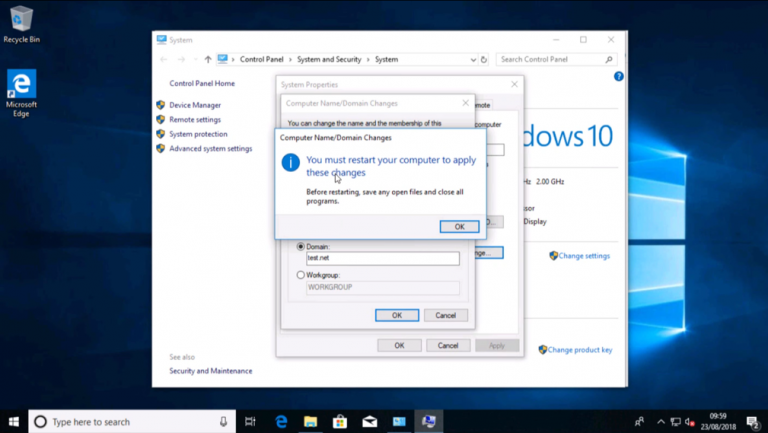Click System in the breadcrumb path
Image resolution: width=768 pixels, height=433 pixels.
[386, 59]
